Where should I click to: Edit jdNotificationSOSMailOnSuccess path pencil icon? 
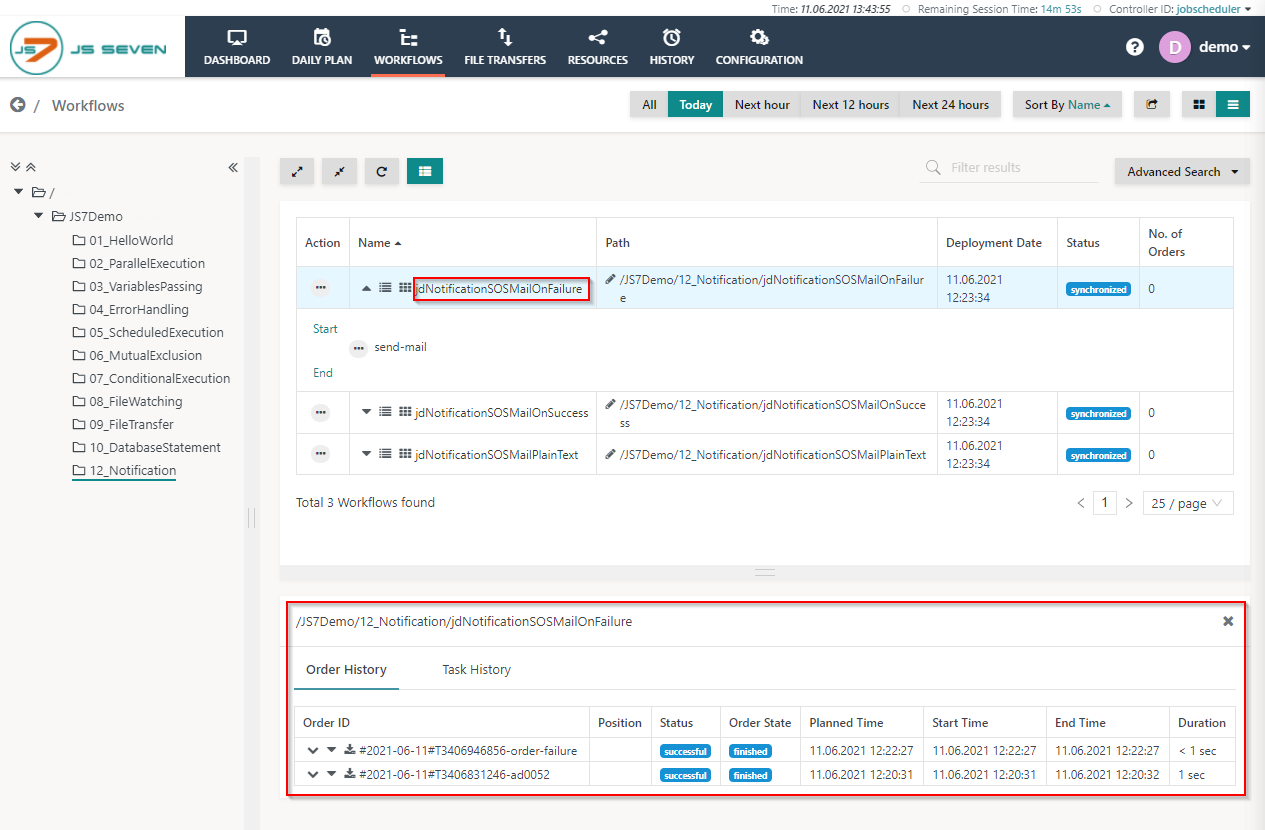(611, 403)
